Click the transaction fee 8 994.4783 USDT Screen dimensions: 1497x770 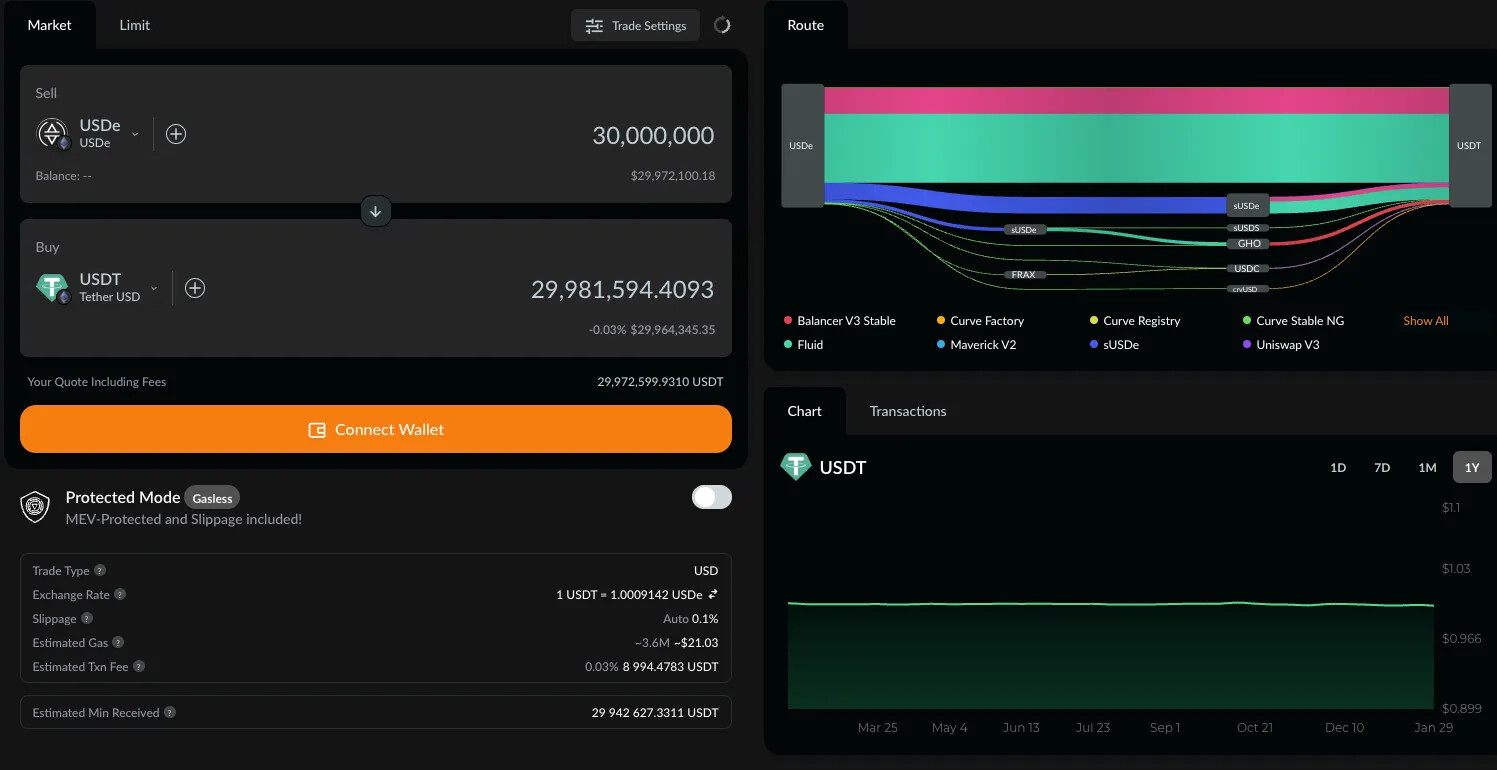(671, 667)
